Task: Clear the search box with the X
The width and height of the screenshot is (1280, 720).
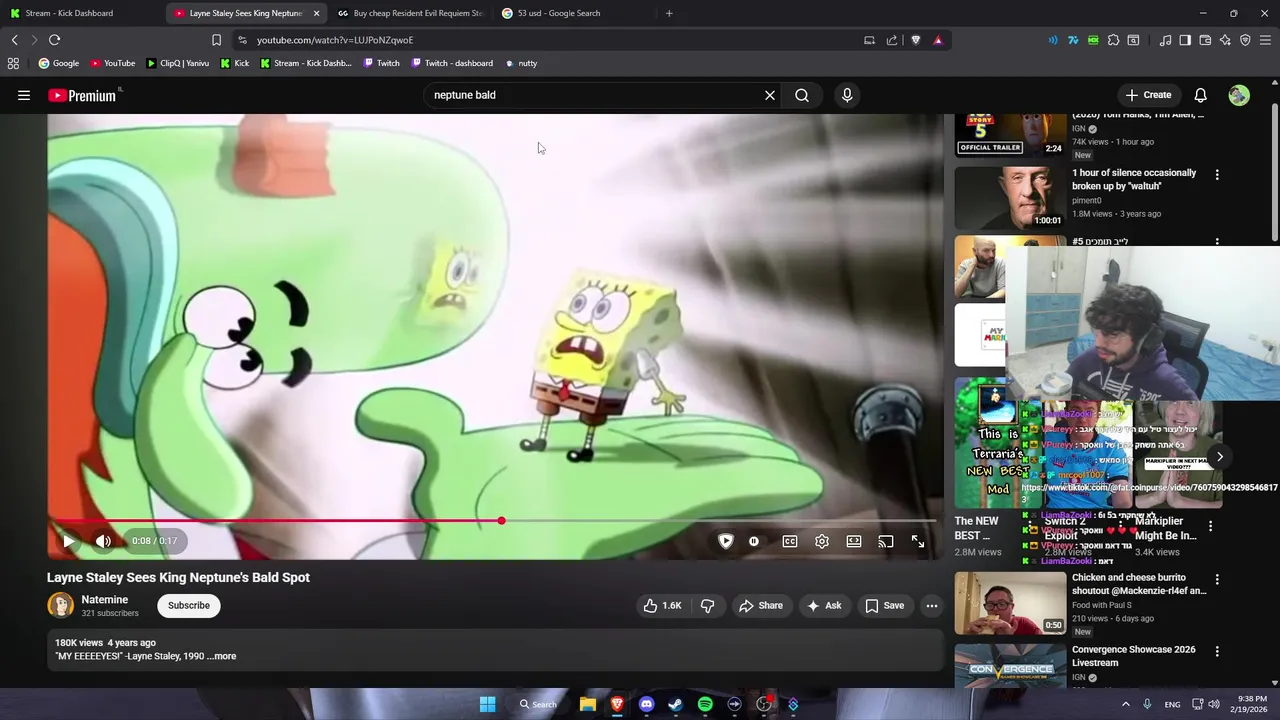Action: tap(770, 95)
